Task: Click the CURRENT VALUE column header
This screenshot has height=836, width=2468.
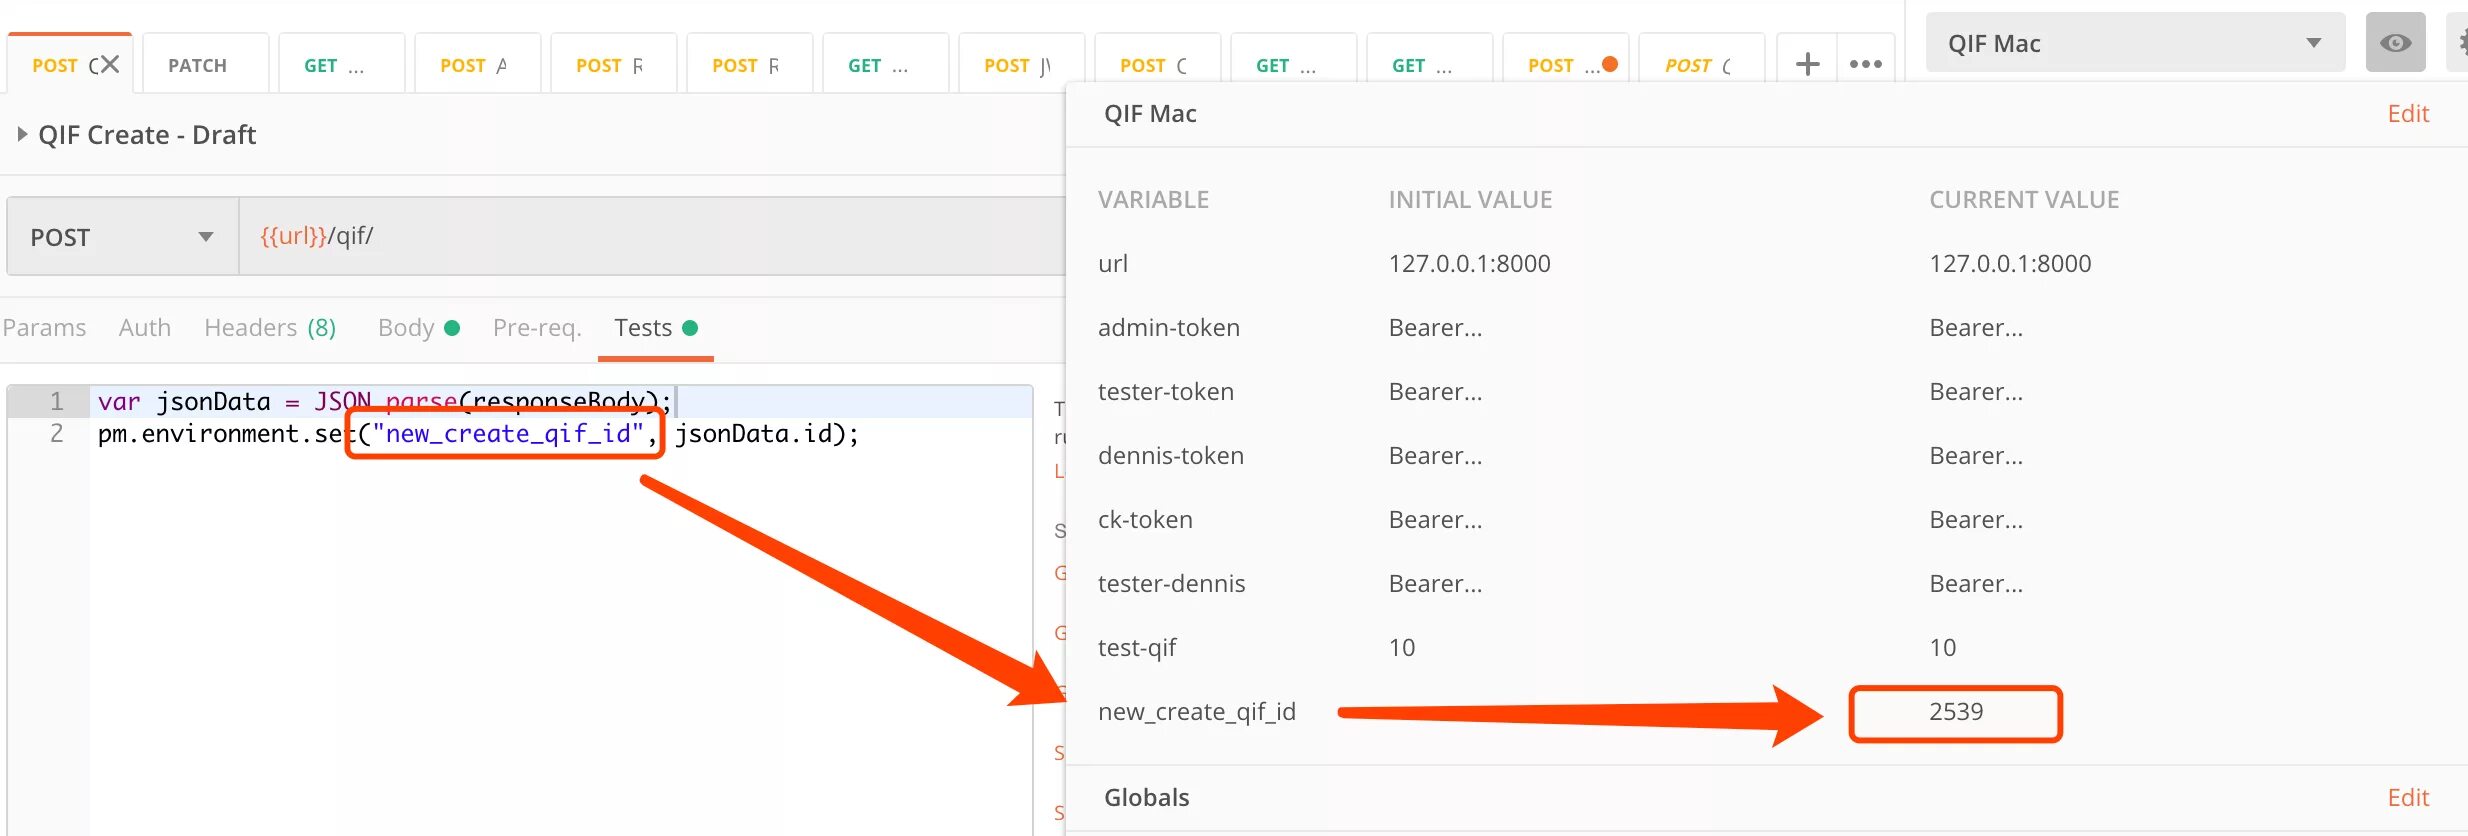Action: coord(2024,200)
